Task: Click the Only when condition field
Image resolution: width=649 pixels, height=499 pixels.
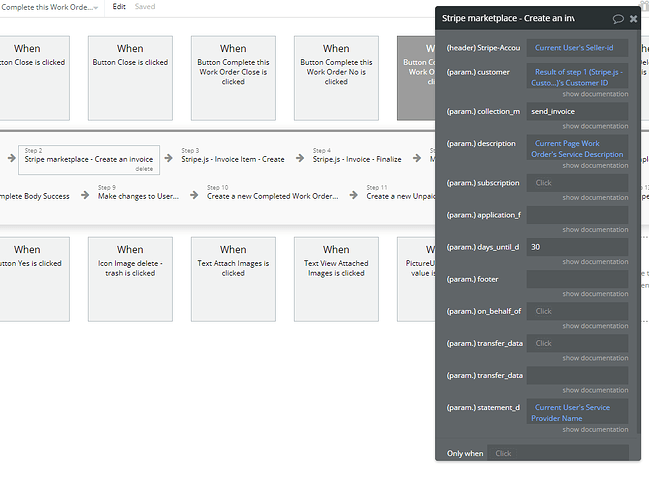Action: click(558, 453)
